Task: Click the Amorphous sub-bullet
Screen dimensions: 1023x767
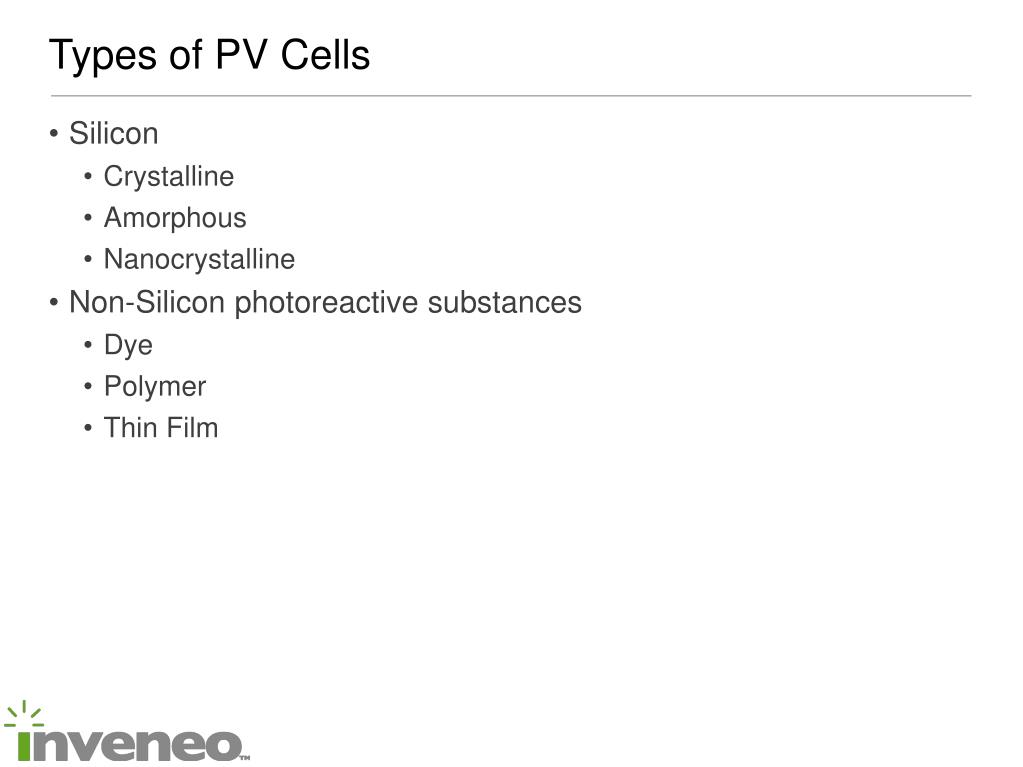Action: [x=175, y=218]
